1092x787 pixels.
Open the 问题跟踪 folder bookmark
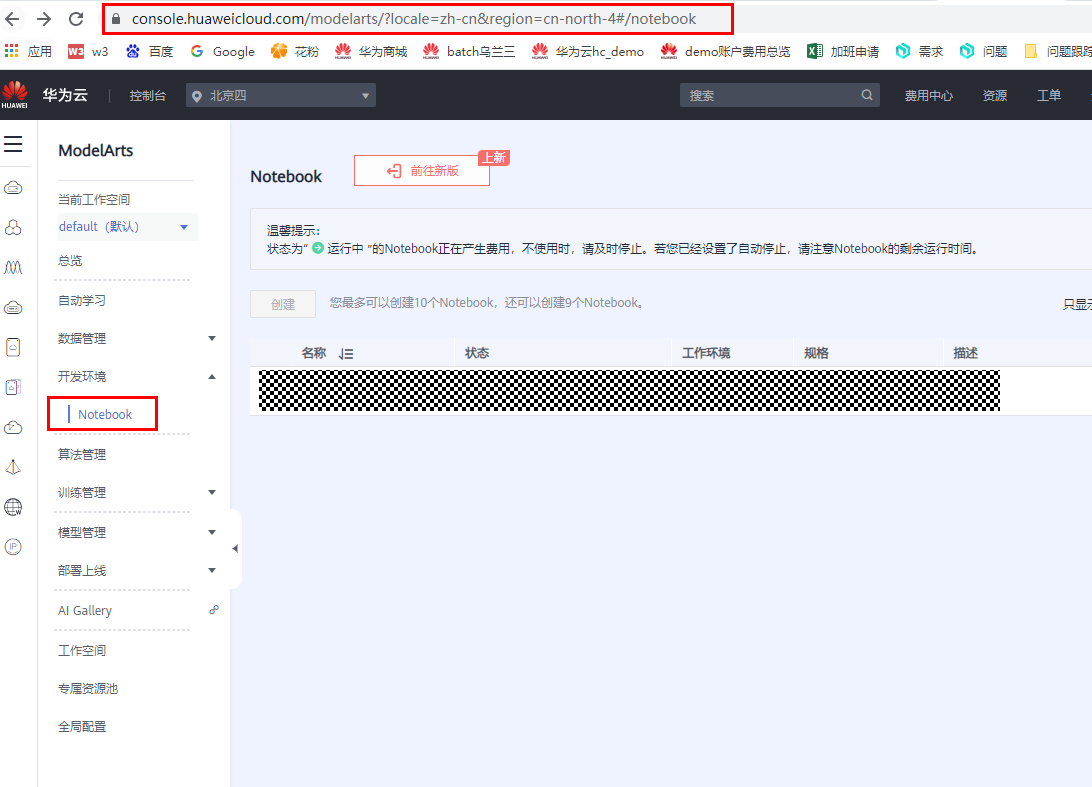(x=1057, y=52)
